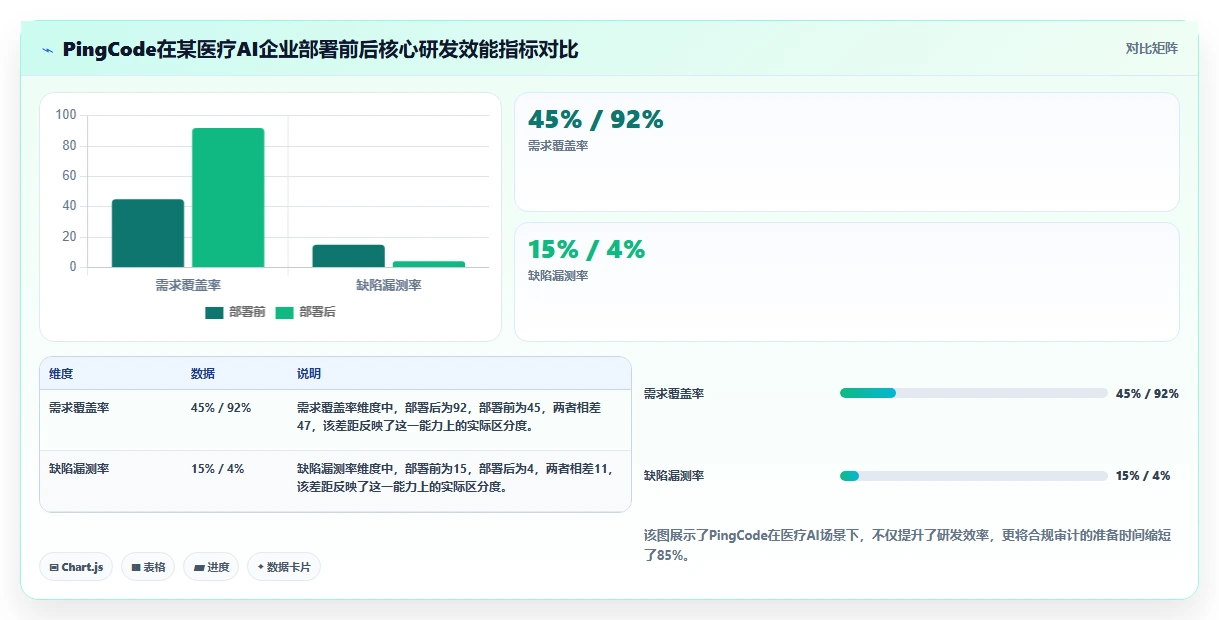Click the 表格 tag chip
Image resolution: width=1219 pixels, height=620 pixels.
(148, 567)
